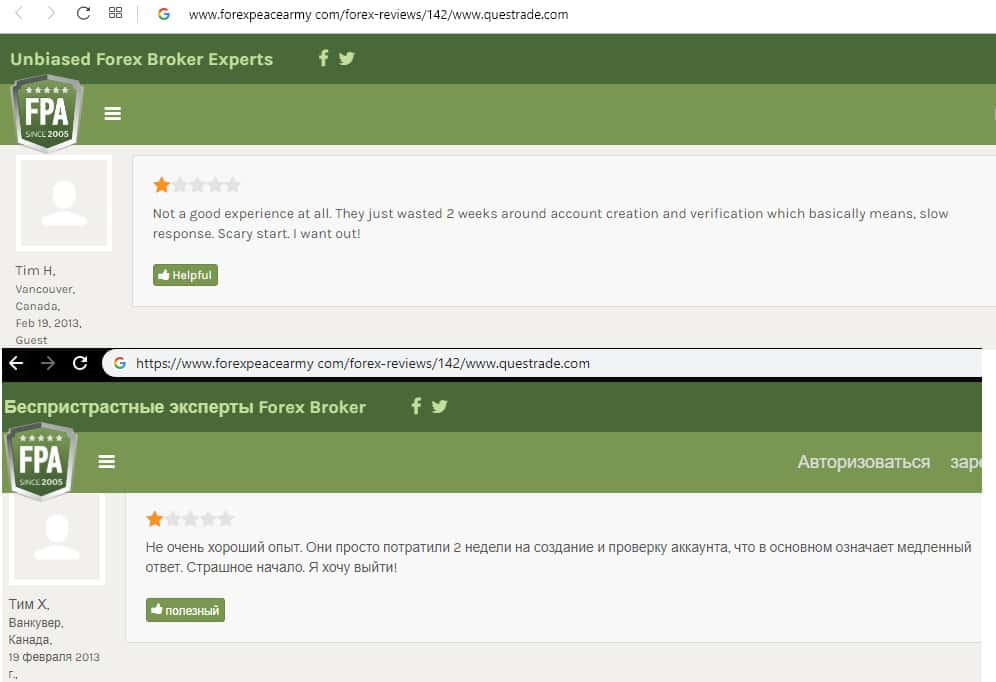The width and height of the screenshot is (996, 682).
Task: Click the back arrow in the upper browser
Action: (x=19, y=13)
